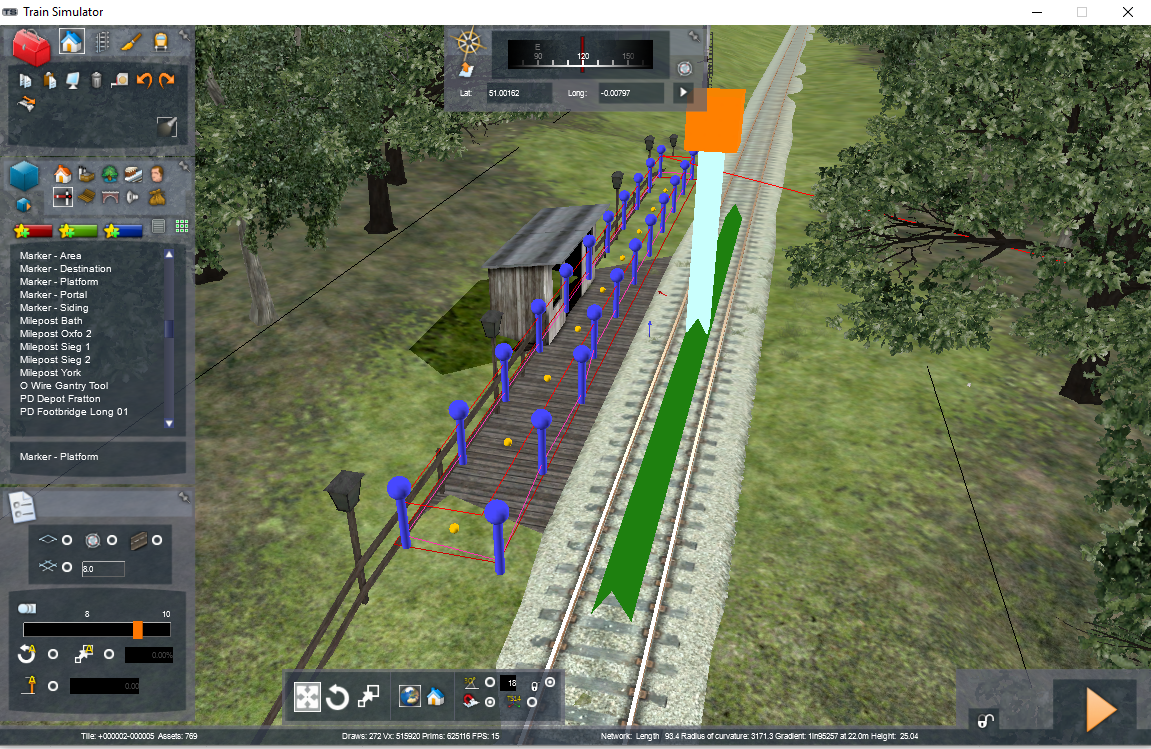Select the track infrastructure signal category
Screen dimensions: 1151x749
62,197
